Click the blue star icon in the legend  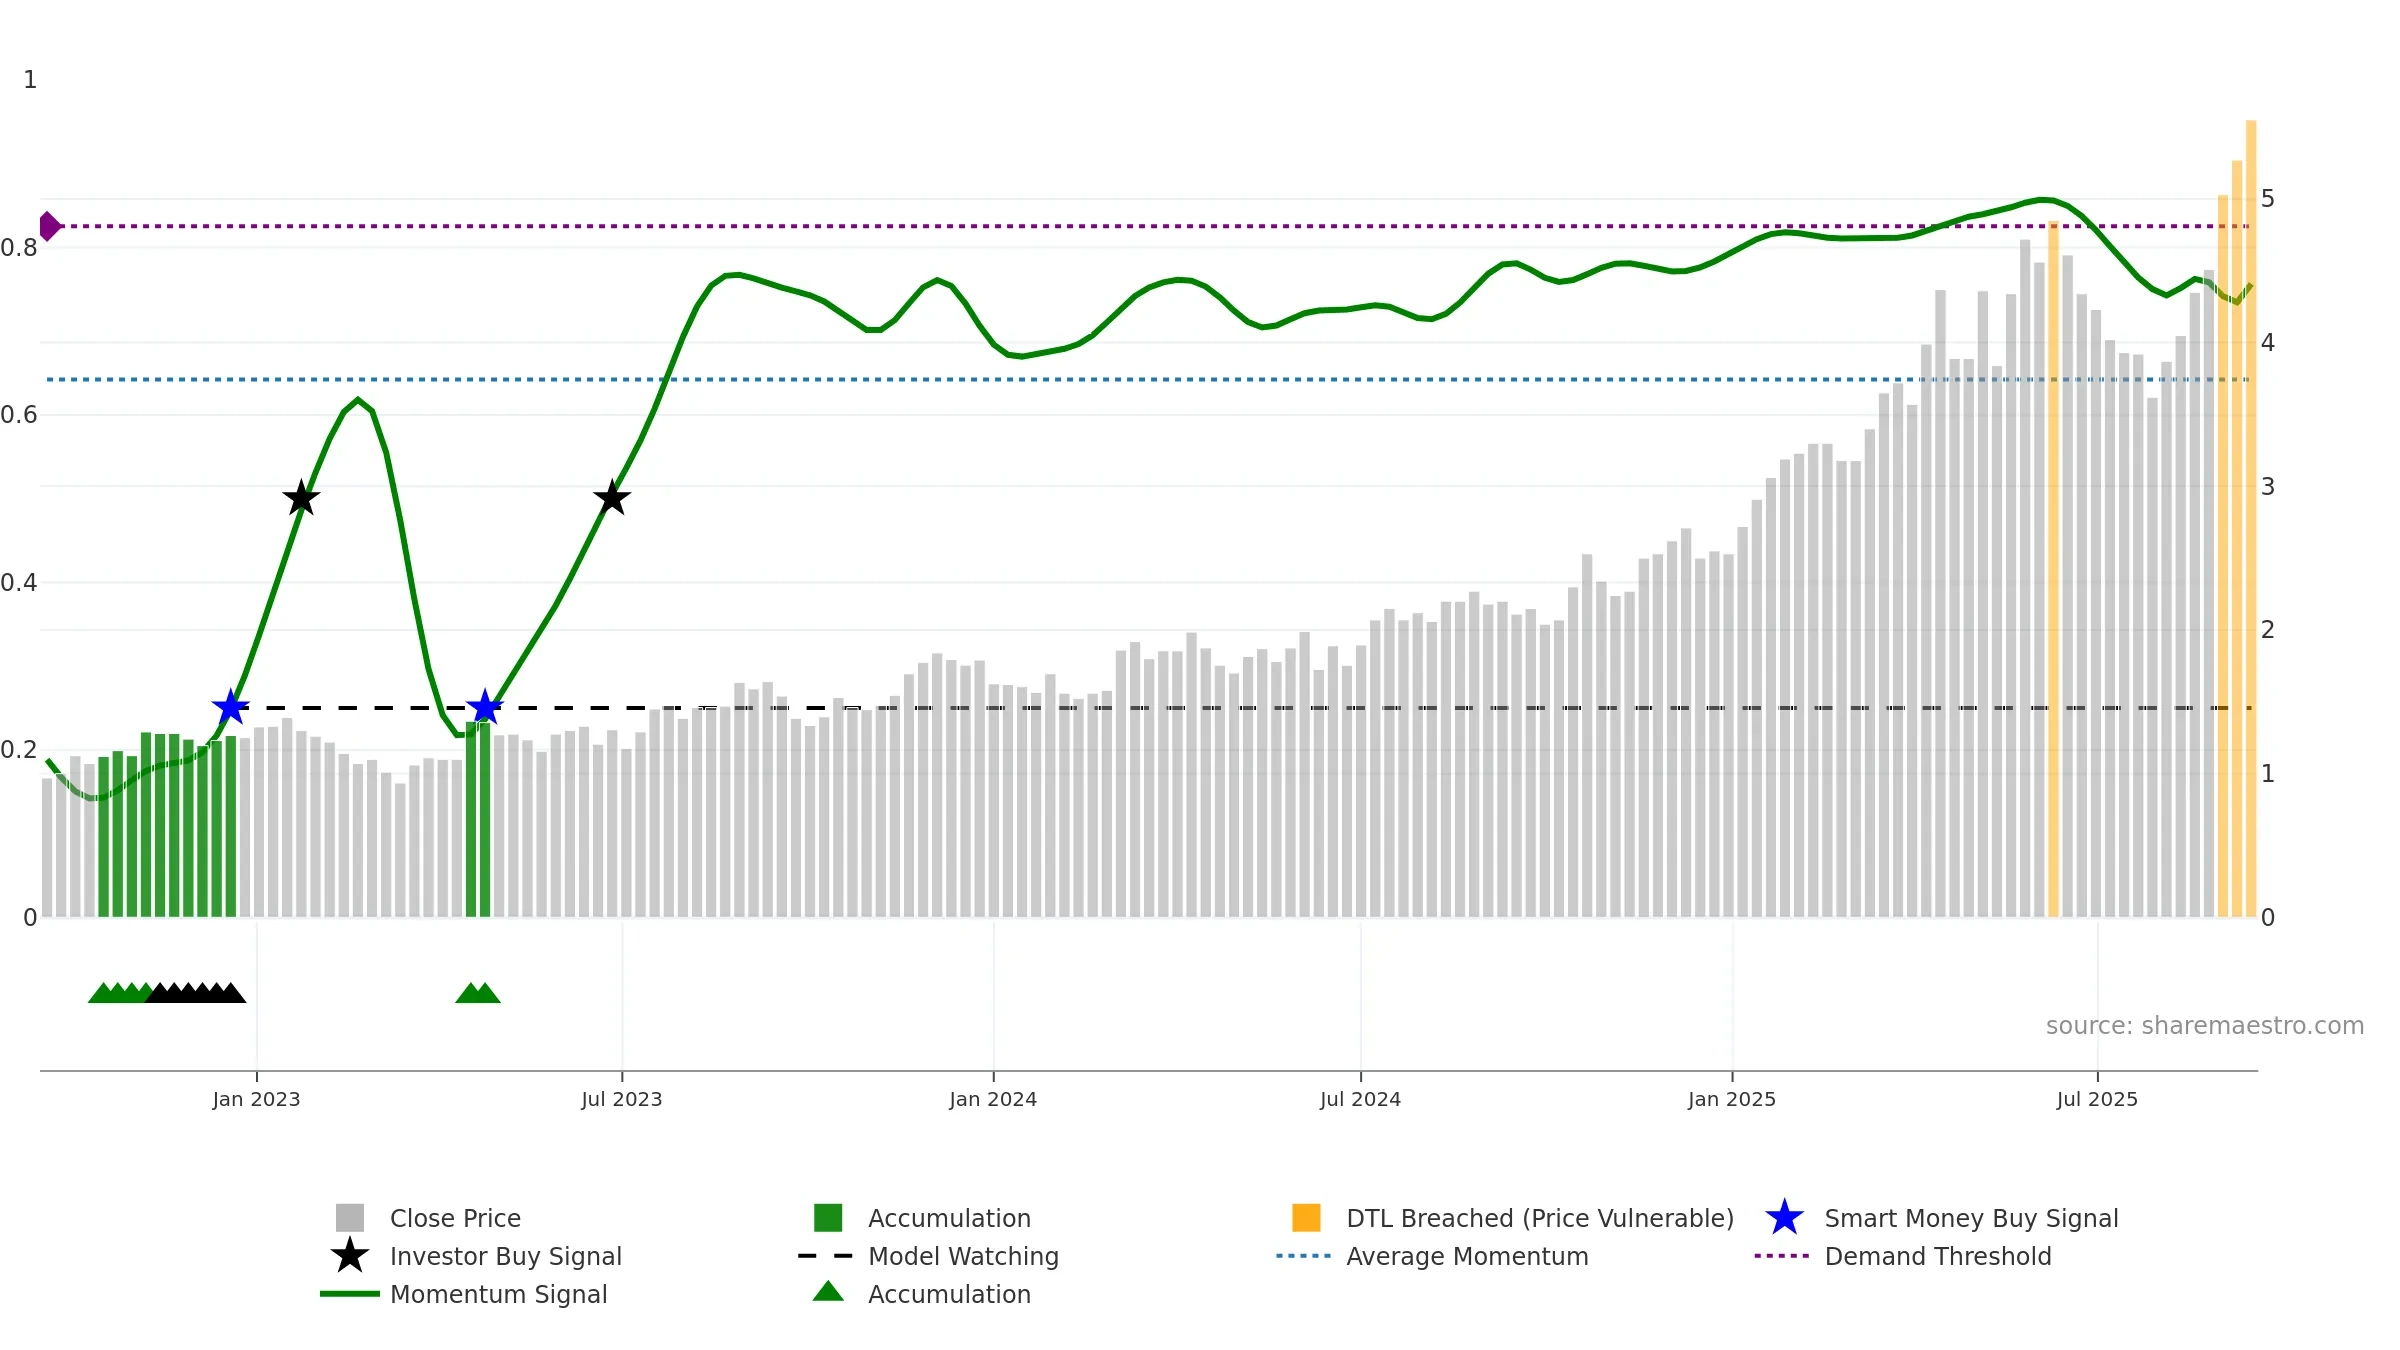[x=1784, y=1218]
